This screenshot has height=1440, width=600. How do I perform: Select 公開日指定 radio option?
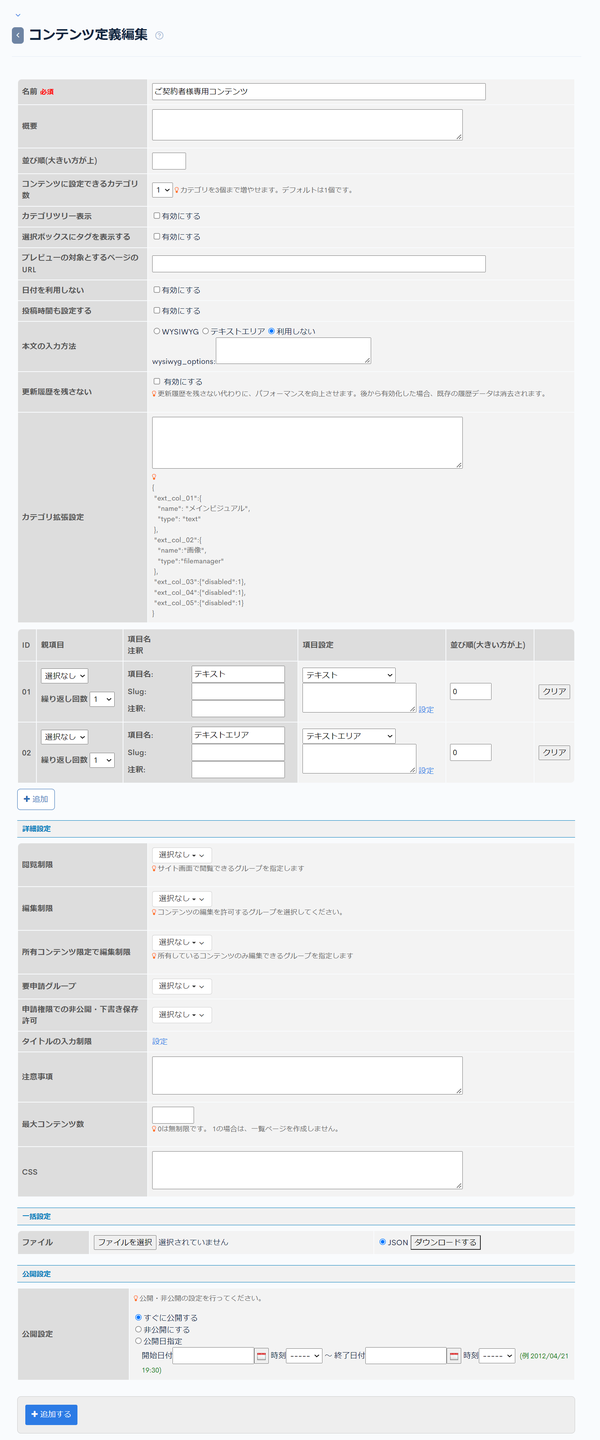click(x=139, y=1342)
